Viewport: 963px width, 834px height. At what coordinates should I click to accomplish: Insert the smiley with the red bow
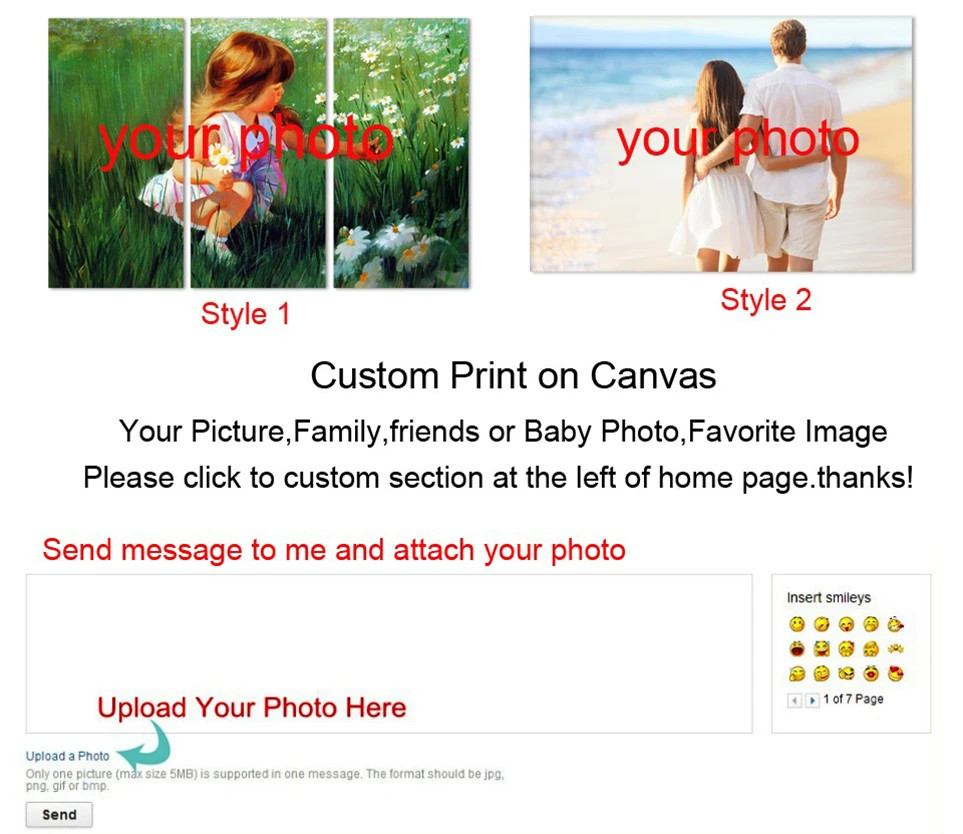[846, 649]
